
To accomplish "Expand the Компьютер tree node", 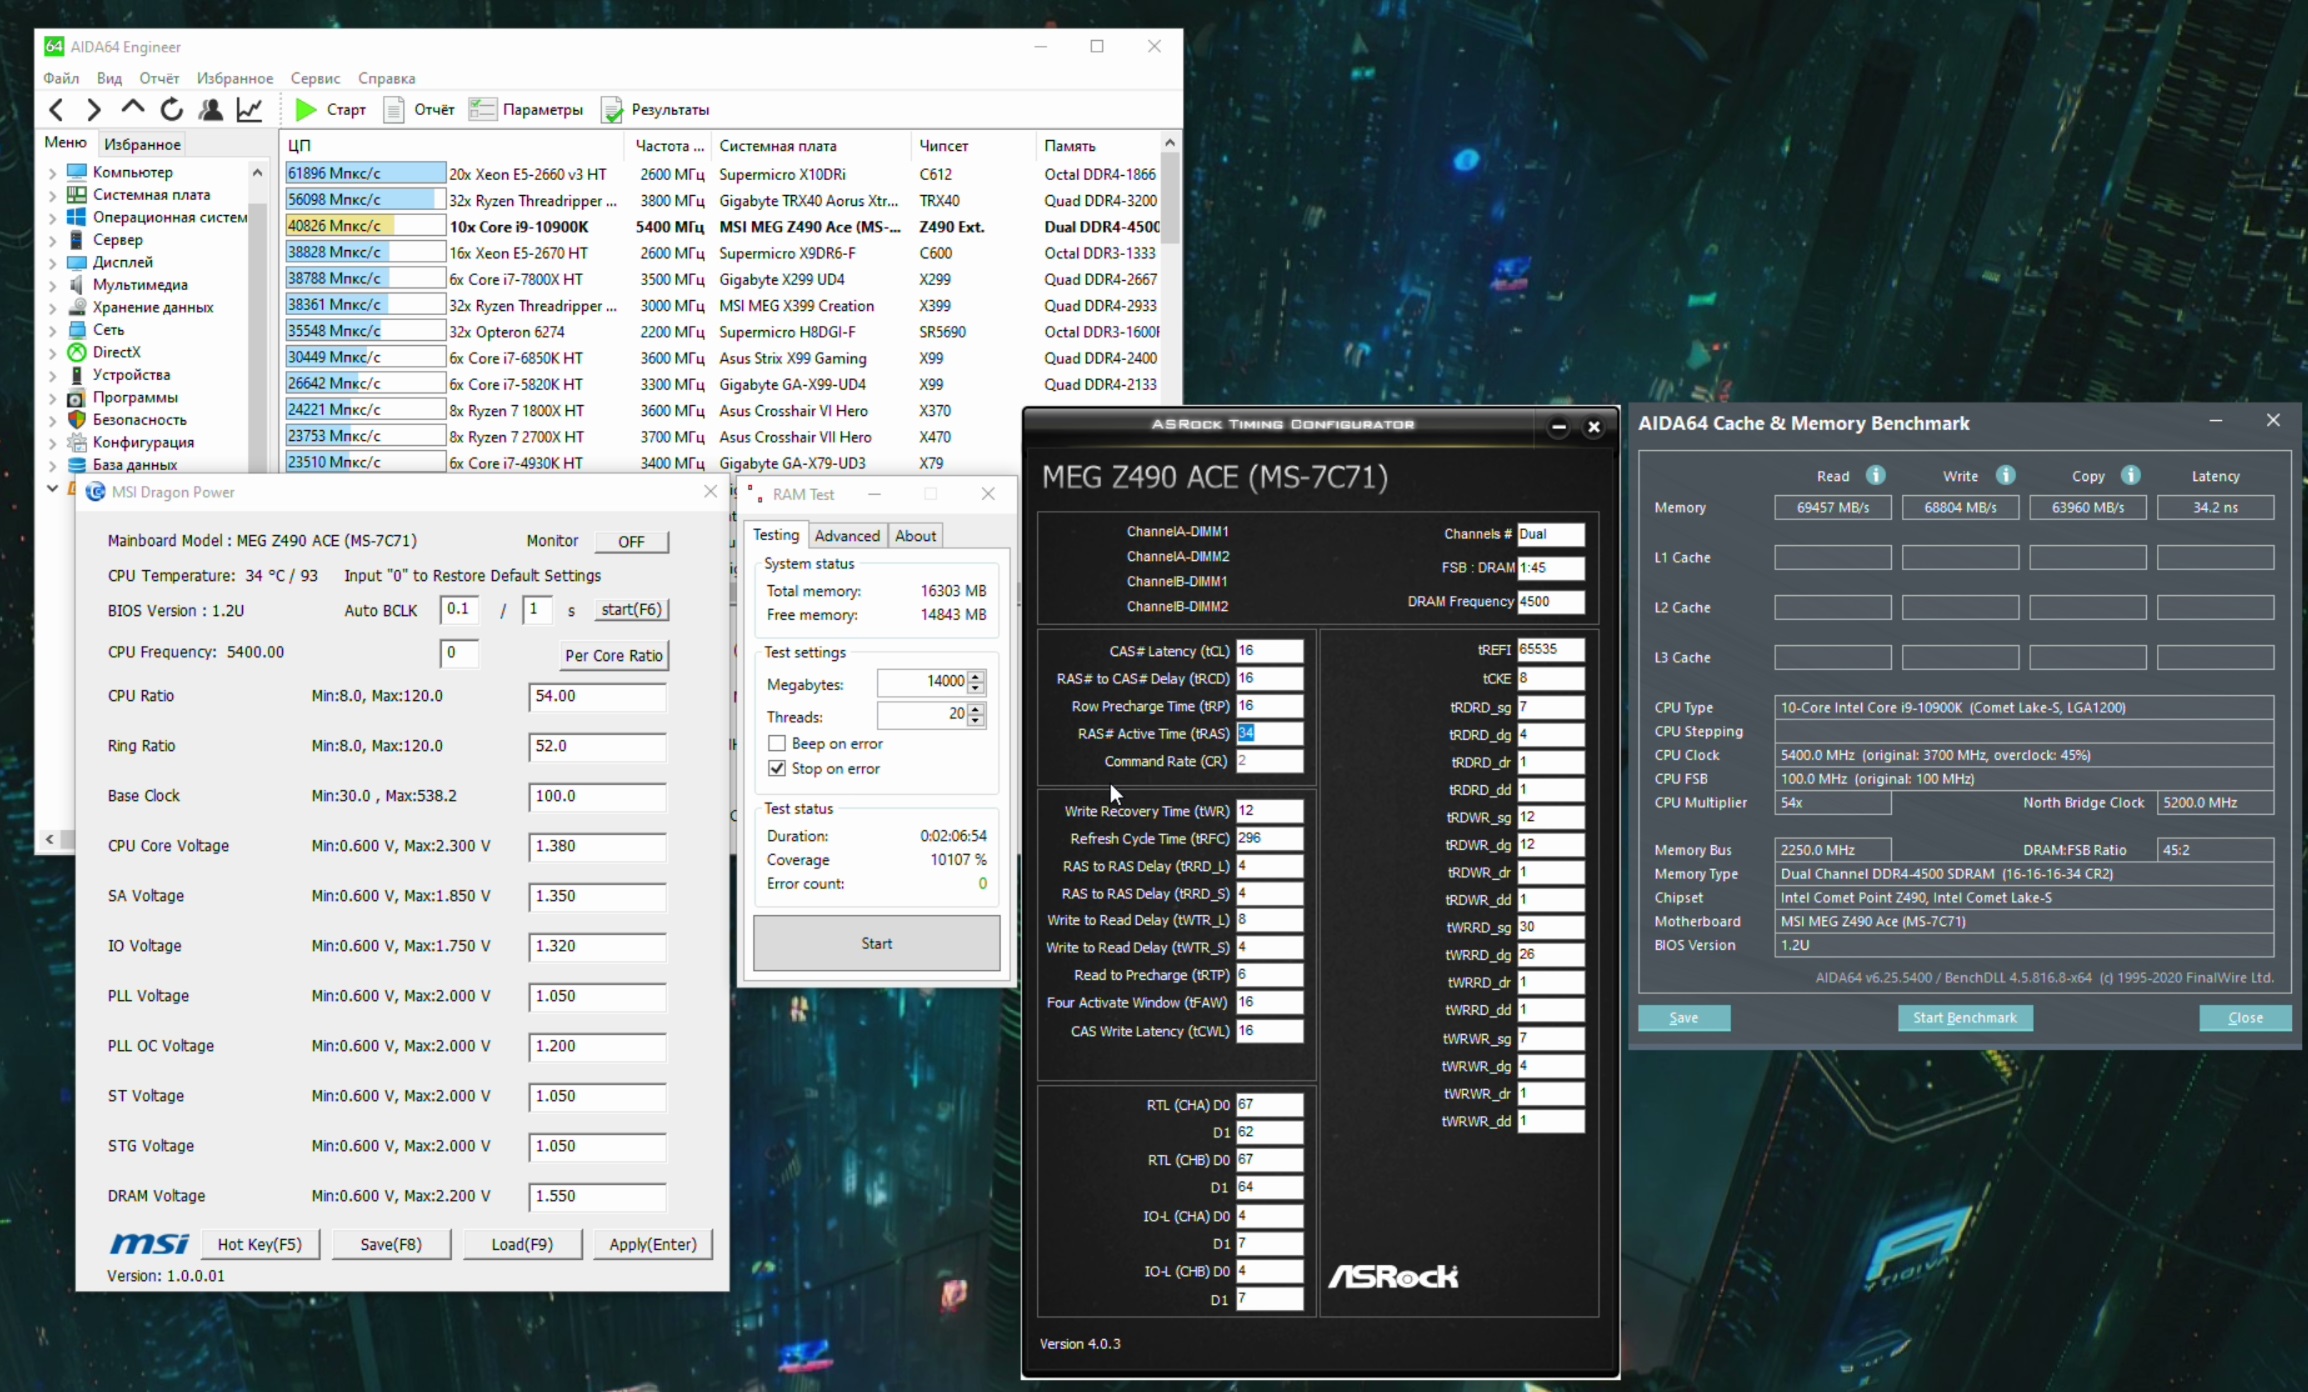I will (52, 172).
